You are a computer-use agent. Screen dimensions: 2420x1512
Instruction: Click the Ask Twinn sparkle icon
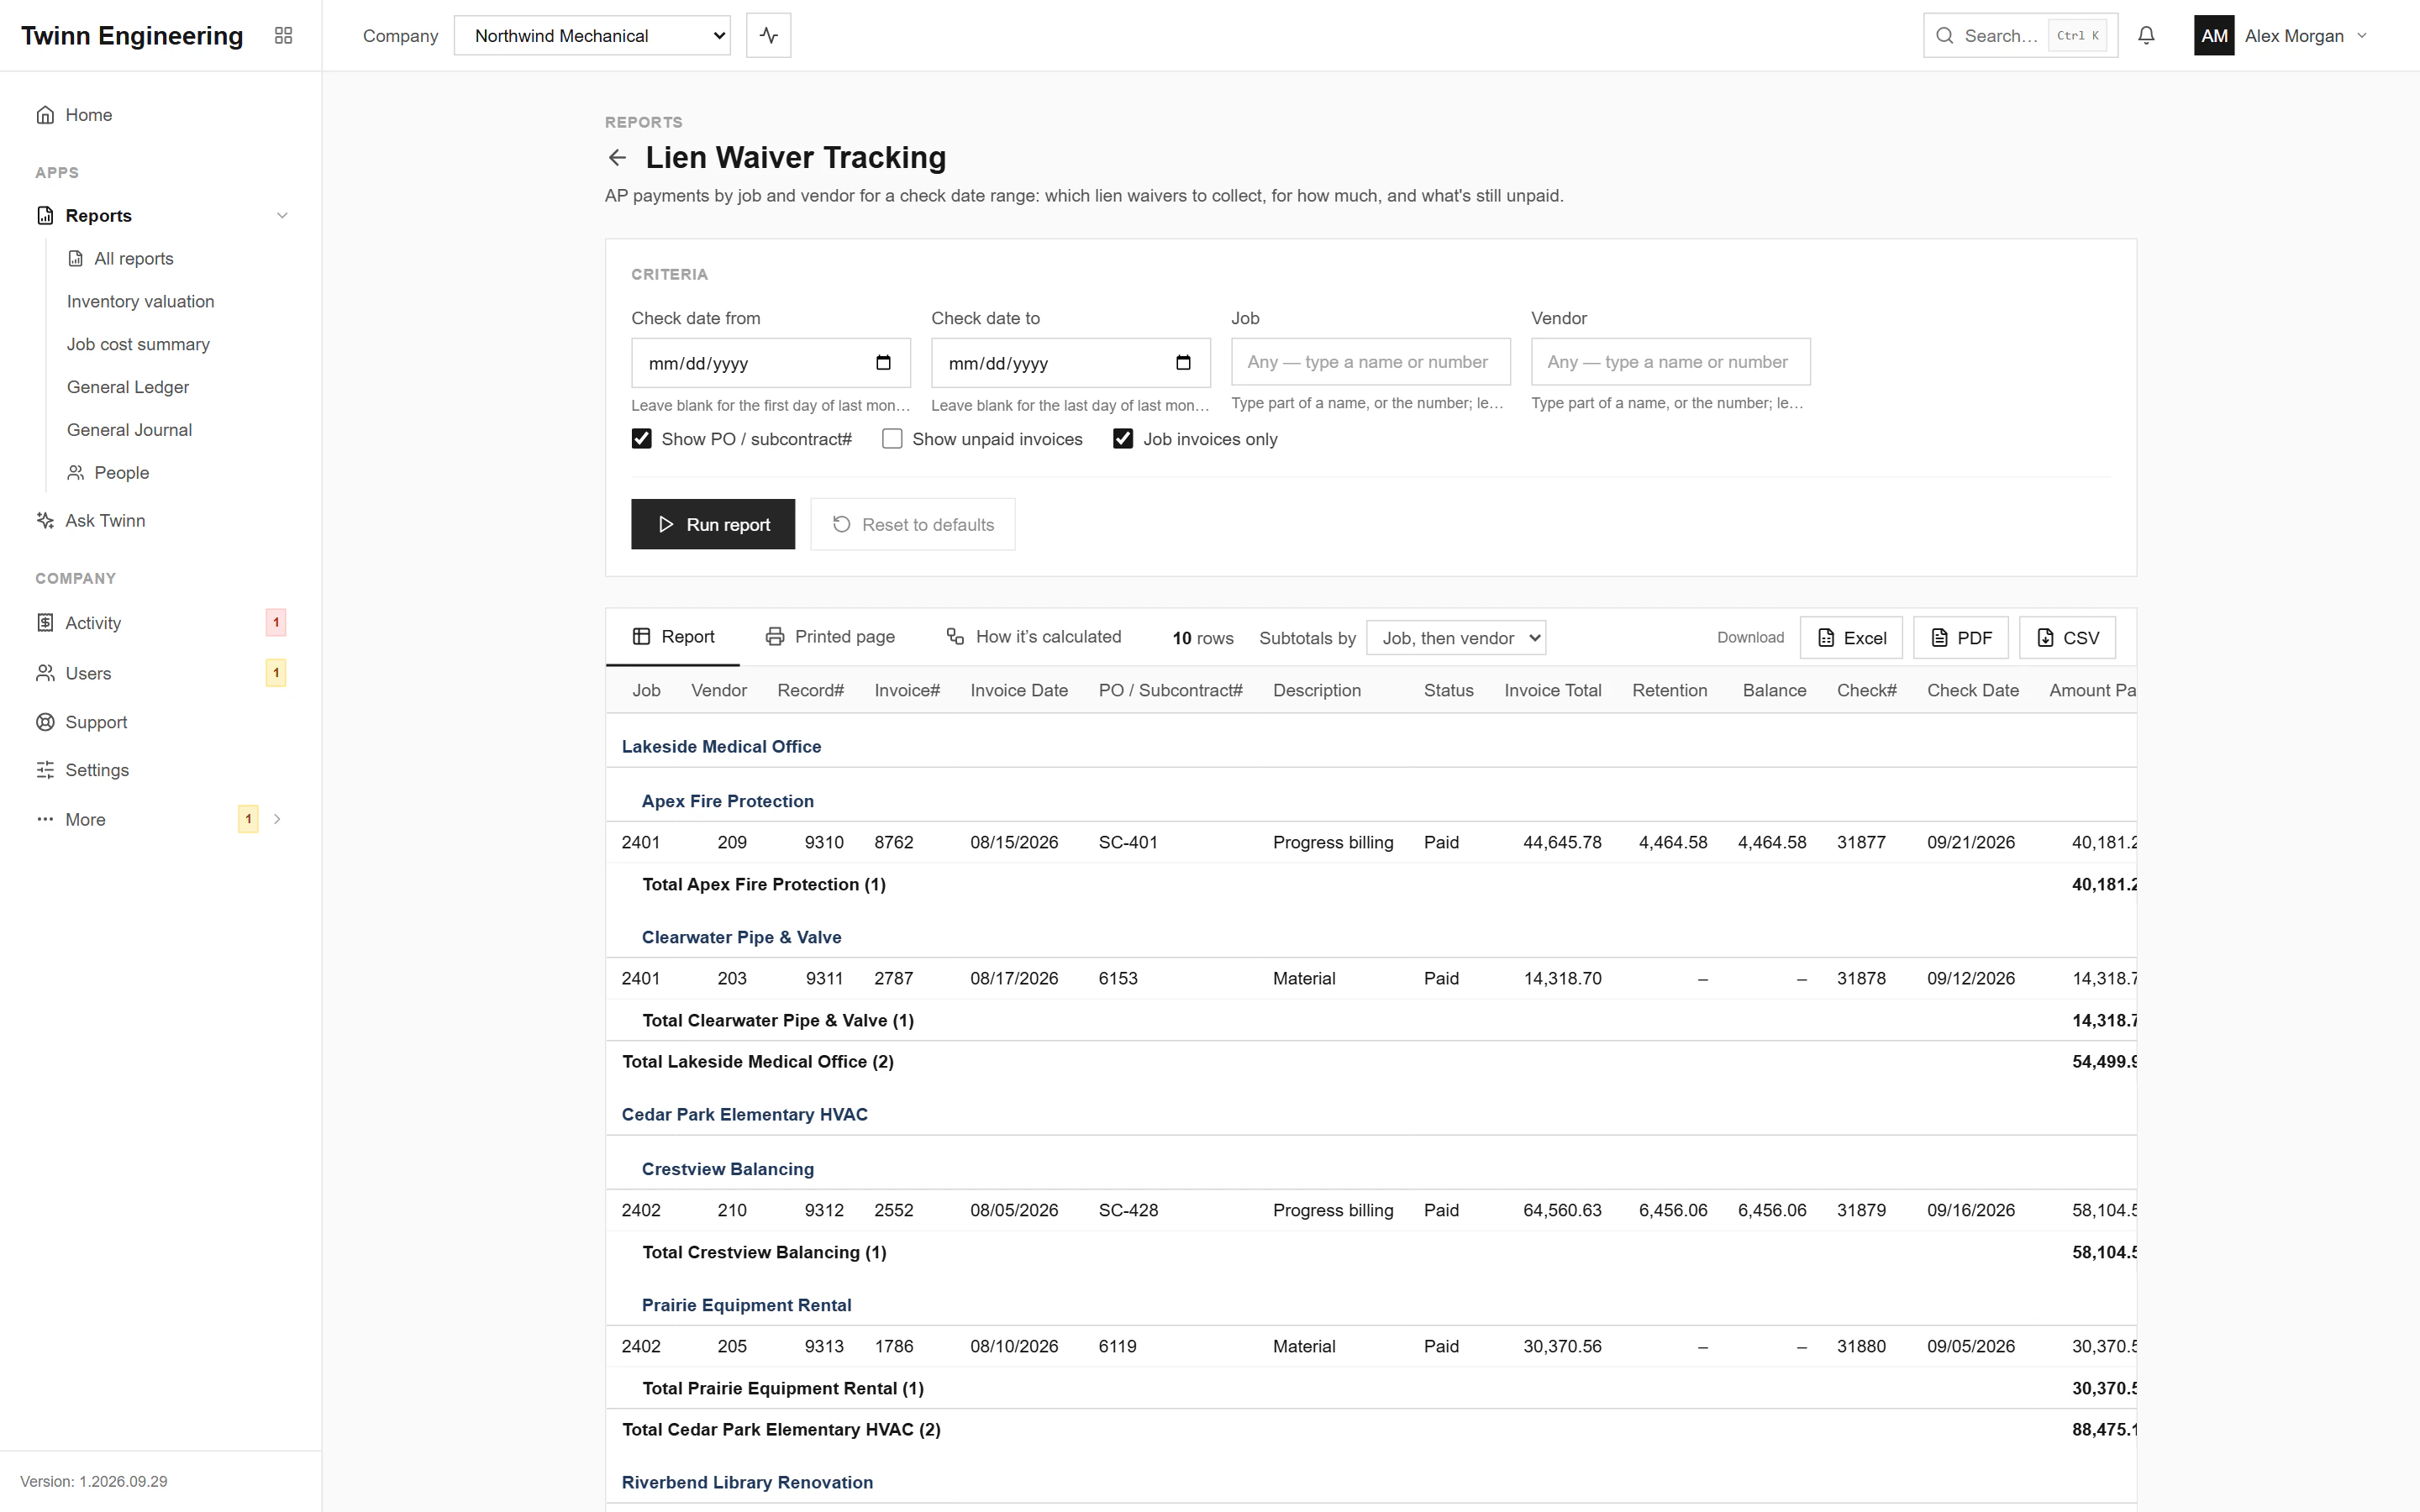click(x=45, y=520)
